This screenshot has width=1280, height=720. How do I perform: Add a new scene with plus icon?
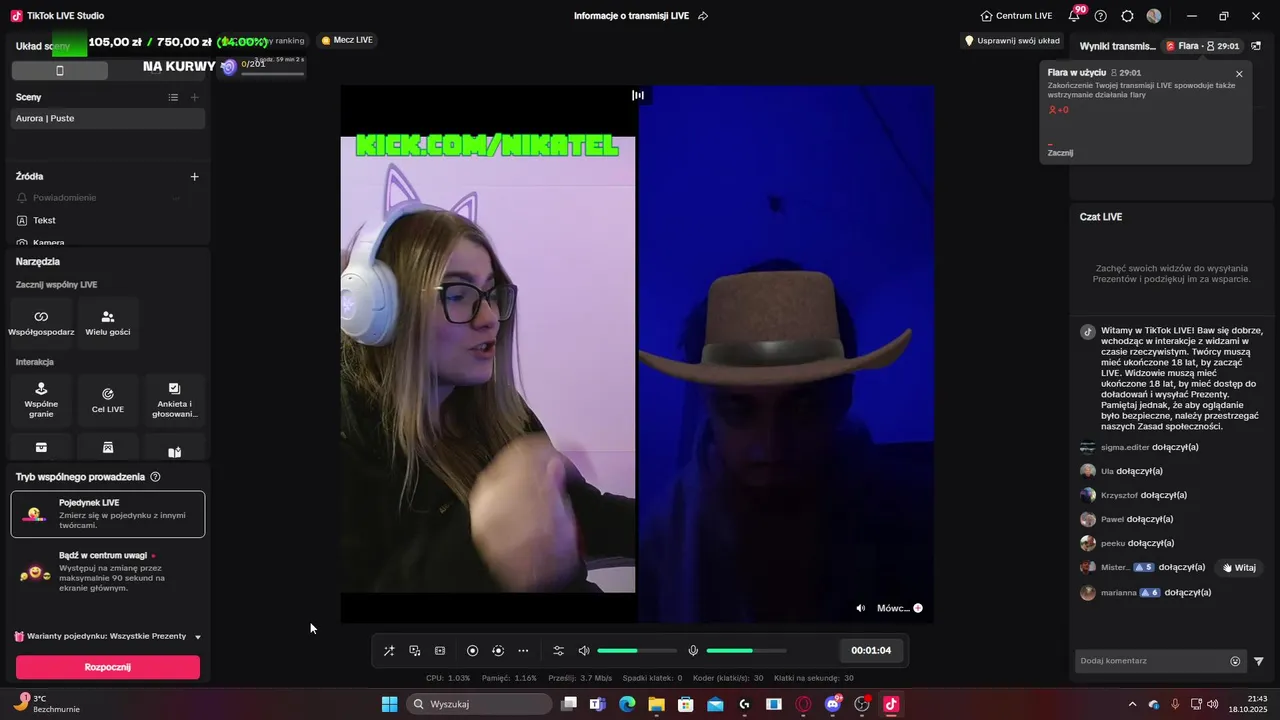pos(195,97)
